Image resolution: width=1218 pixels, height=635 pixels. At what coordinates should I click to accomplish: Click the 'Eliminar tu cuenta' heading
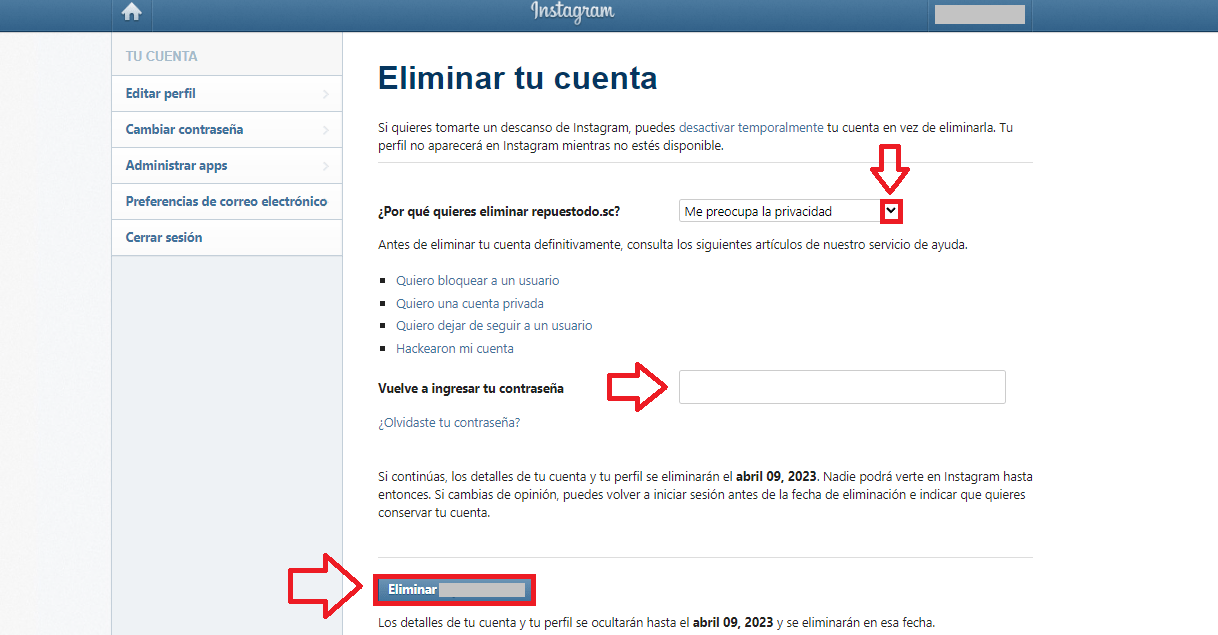[x=518, y=78]
